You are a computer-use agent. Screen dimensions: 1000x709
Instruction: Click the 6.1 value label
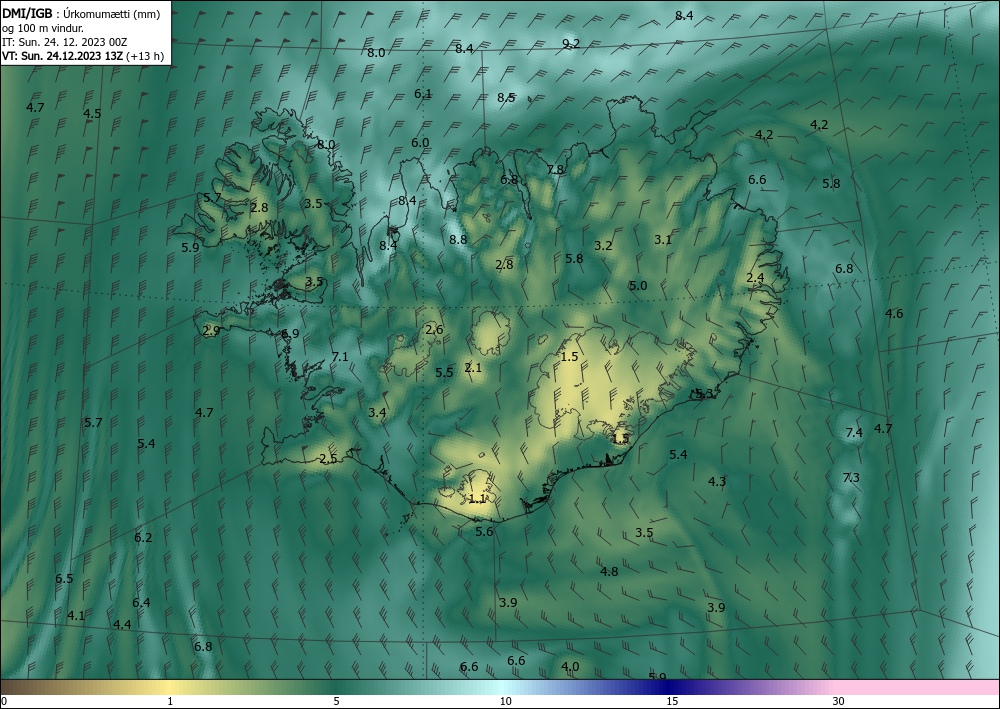tap(423, 94)
